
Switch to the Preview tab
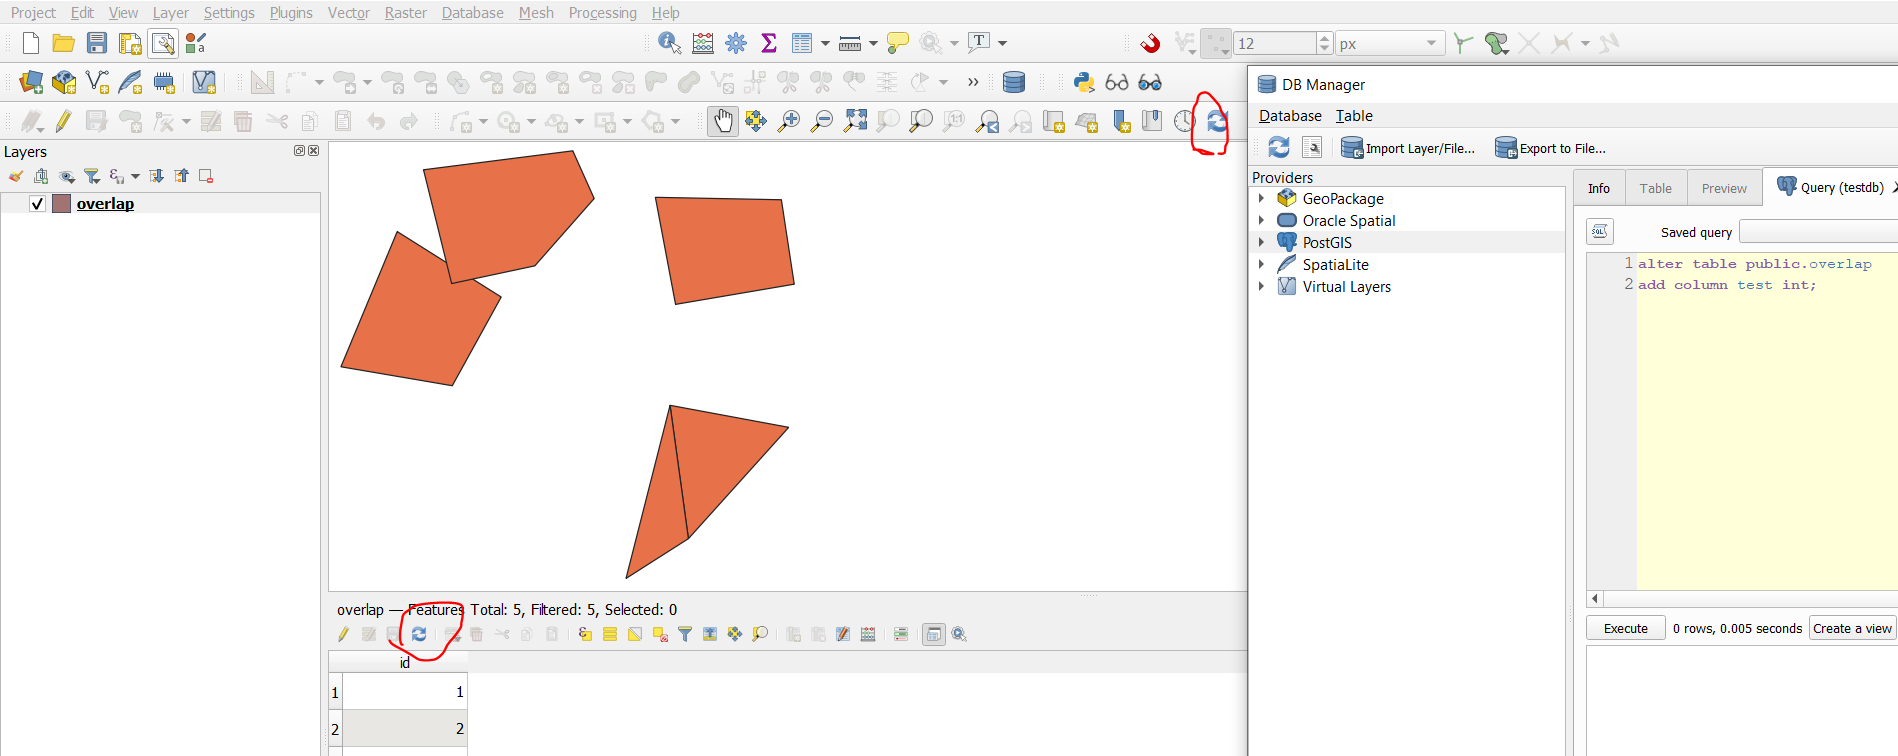click(x=1724, y=188)
